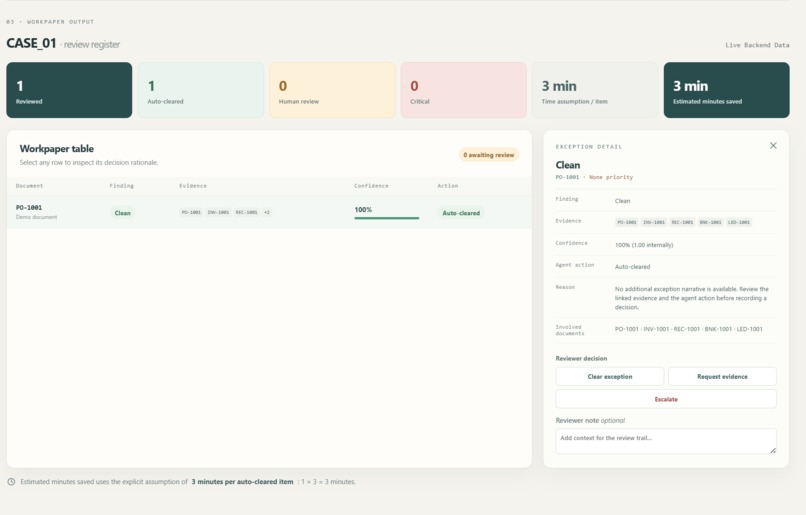This screenshot has height=515, width=806.
Task: Click the 'Demo document' subtitle under PO-1001
Action: (36, 217)
